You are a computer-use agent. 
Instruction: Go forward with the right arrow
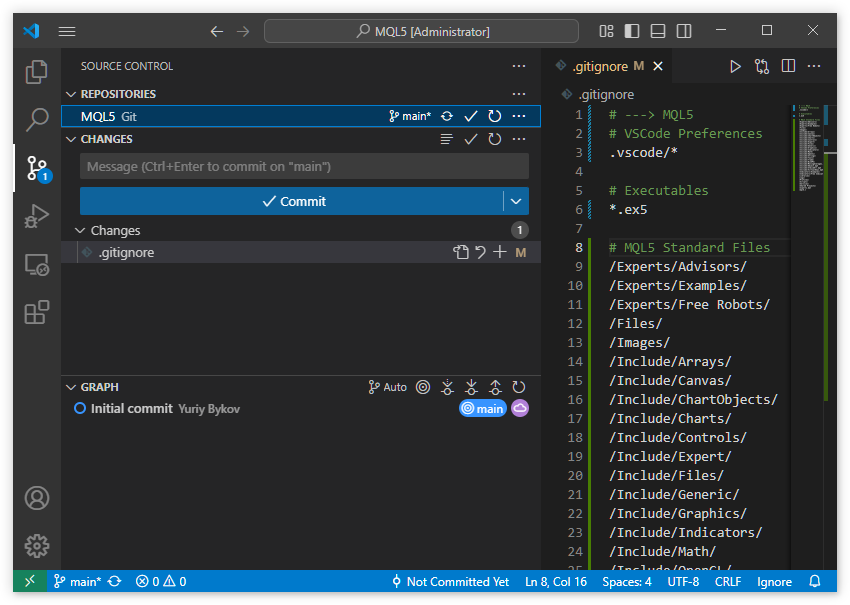tap(243, 31)
